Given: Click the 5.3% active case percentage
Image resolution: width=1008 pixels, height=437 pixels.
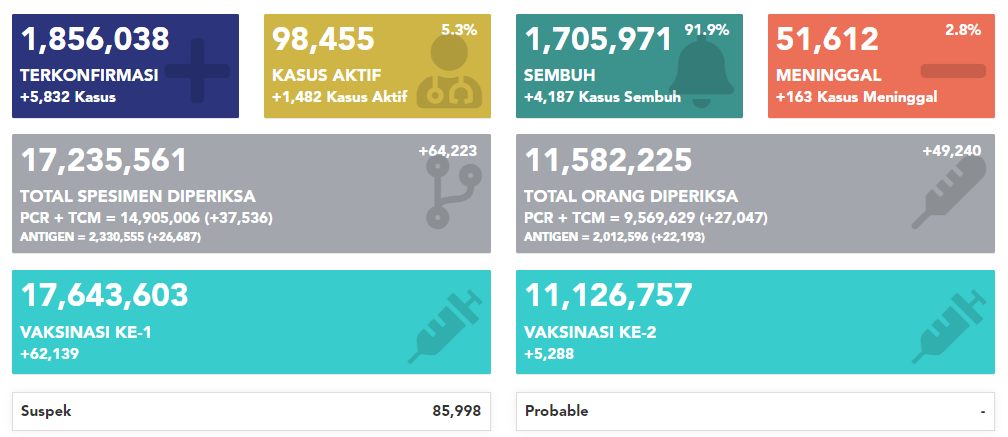Looking at the screenshot, I should click(459, 30).
